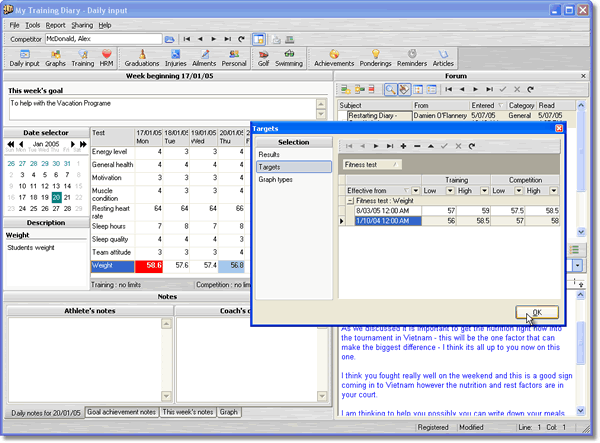Go to next target record in the Targets dialog

pos(376,146)
